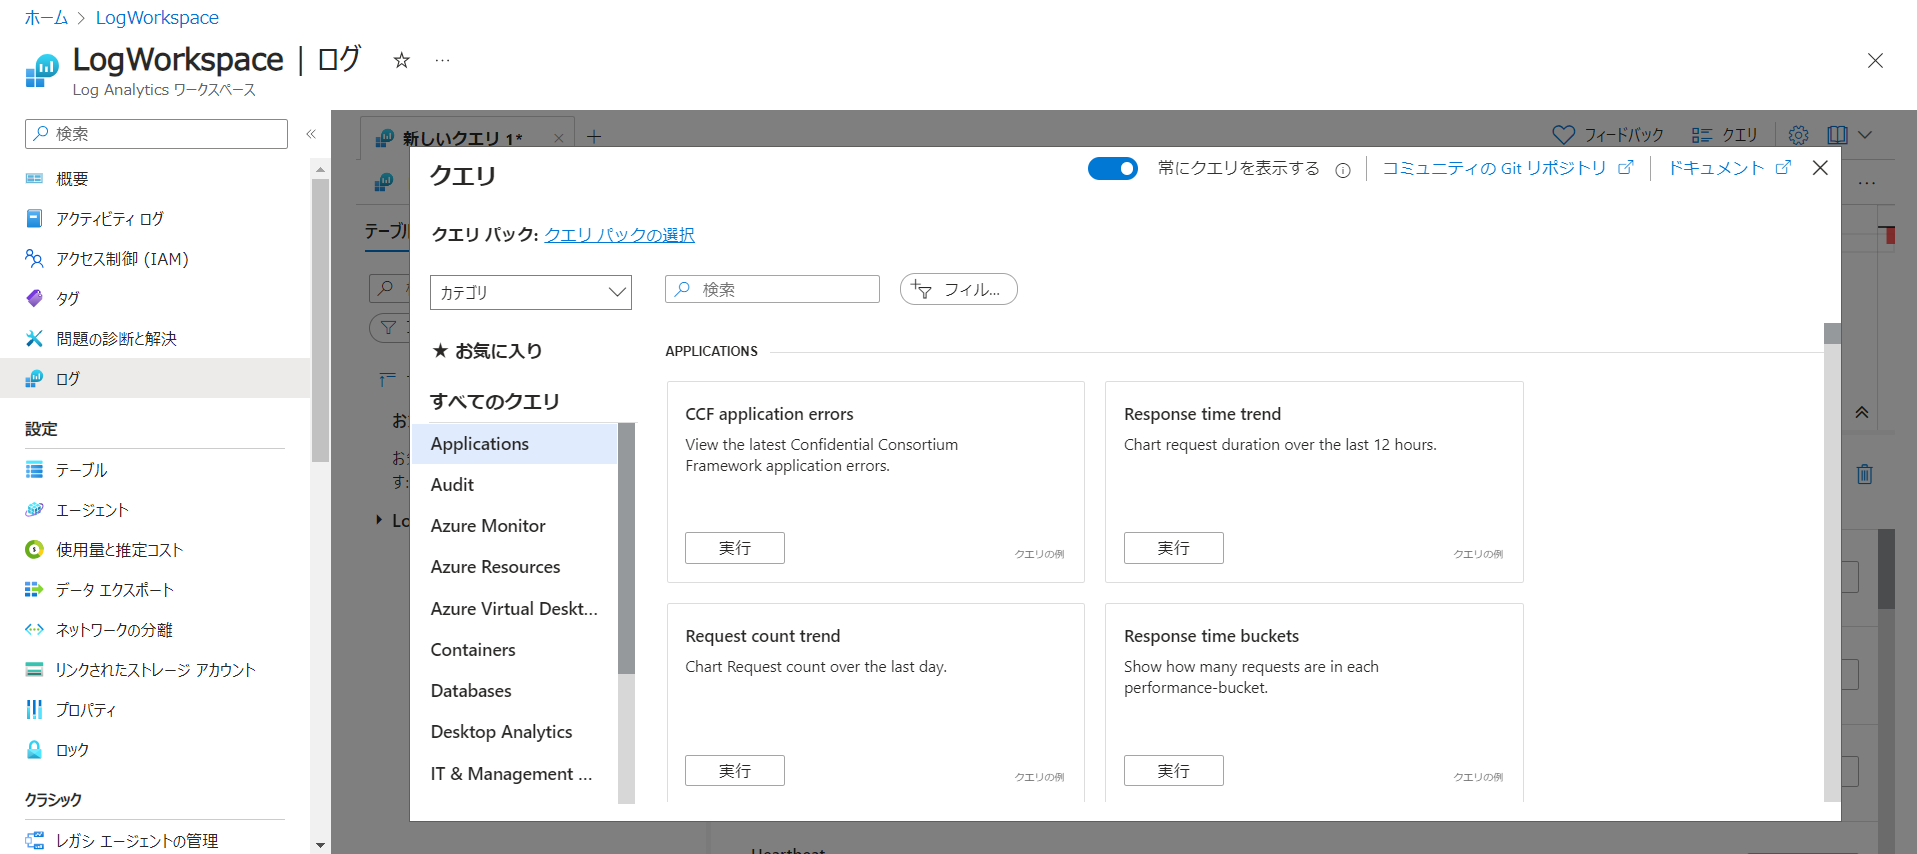Viewport: 1917px width, 854px height.
Task: Open クエリ button in top toolbar
Action: click(x=1724, y=134)
